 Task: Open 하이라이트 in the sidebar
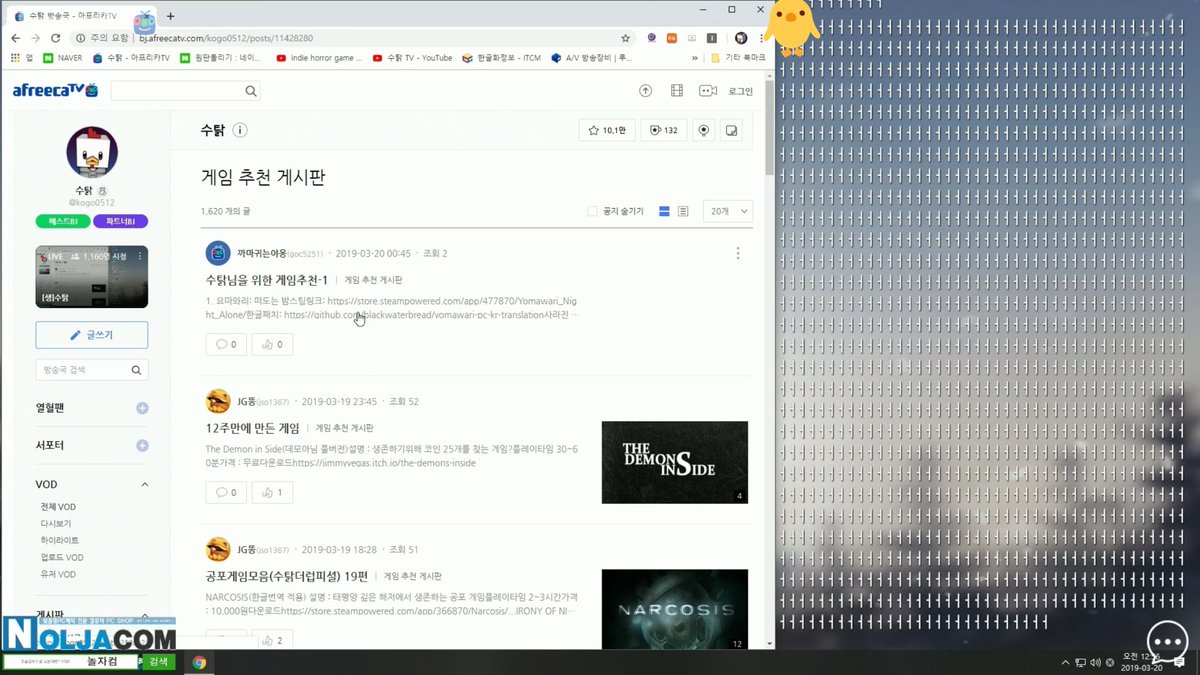[61, 540]
